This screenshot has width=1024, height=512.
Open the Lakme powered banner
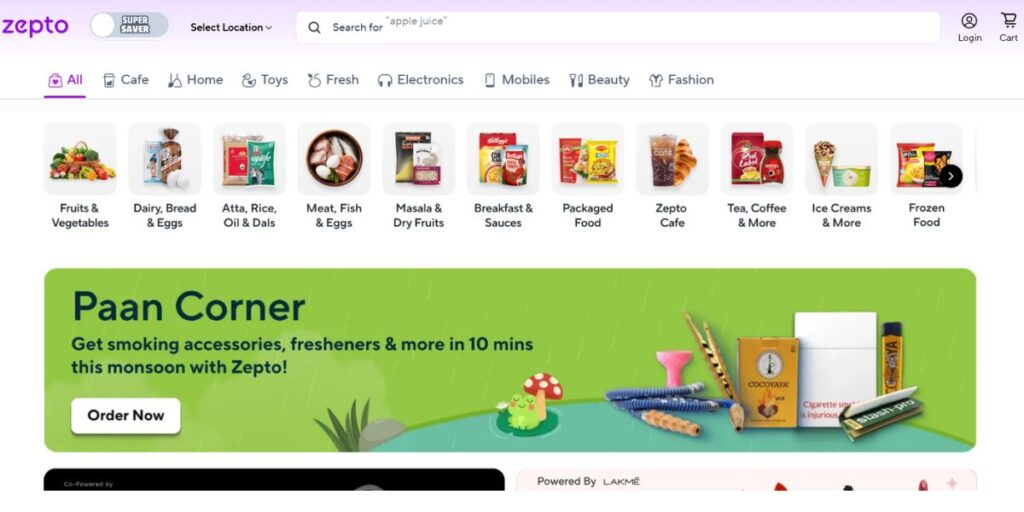pyautogui.click(x=746, y=480)
